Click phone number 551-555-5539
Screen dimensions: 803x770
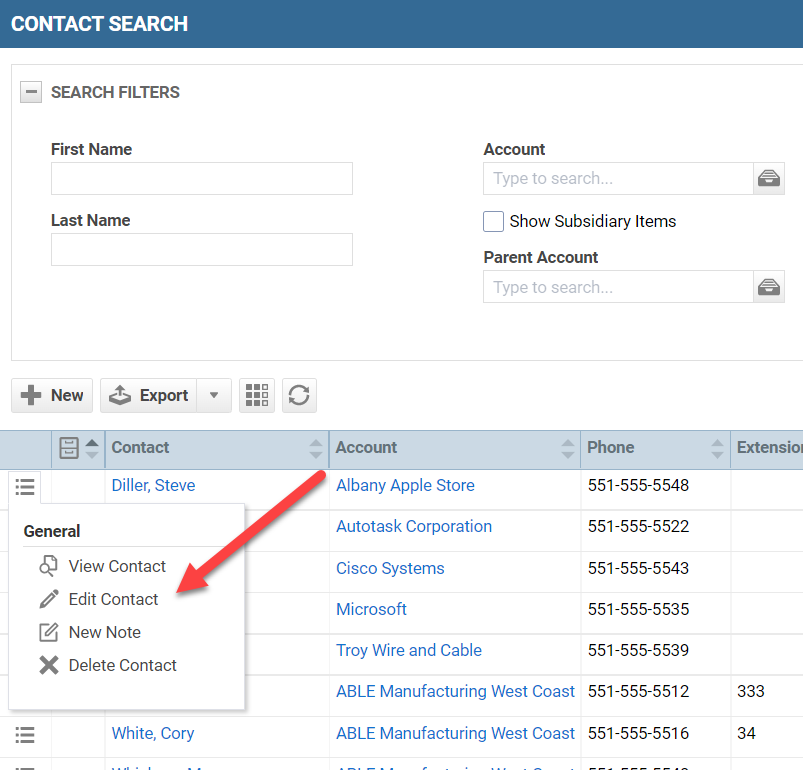tap(638, 650)
